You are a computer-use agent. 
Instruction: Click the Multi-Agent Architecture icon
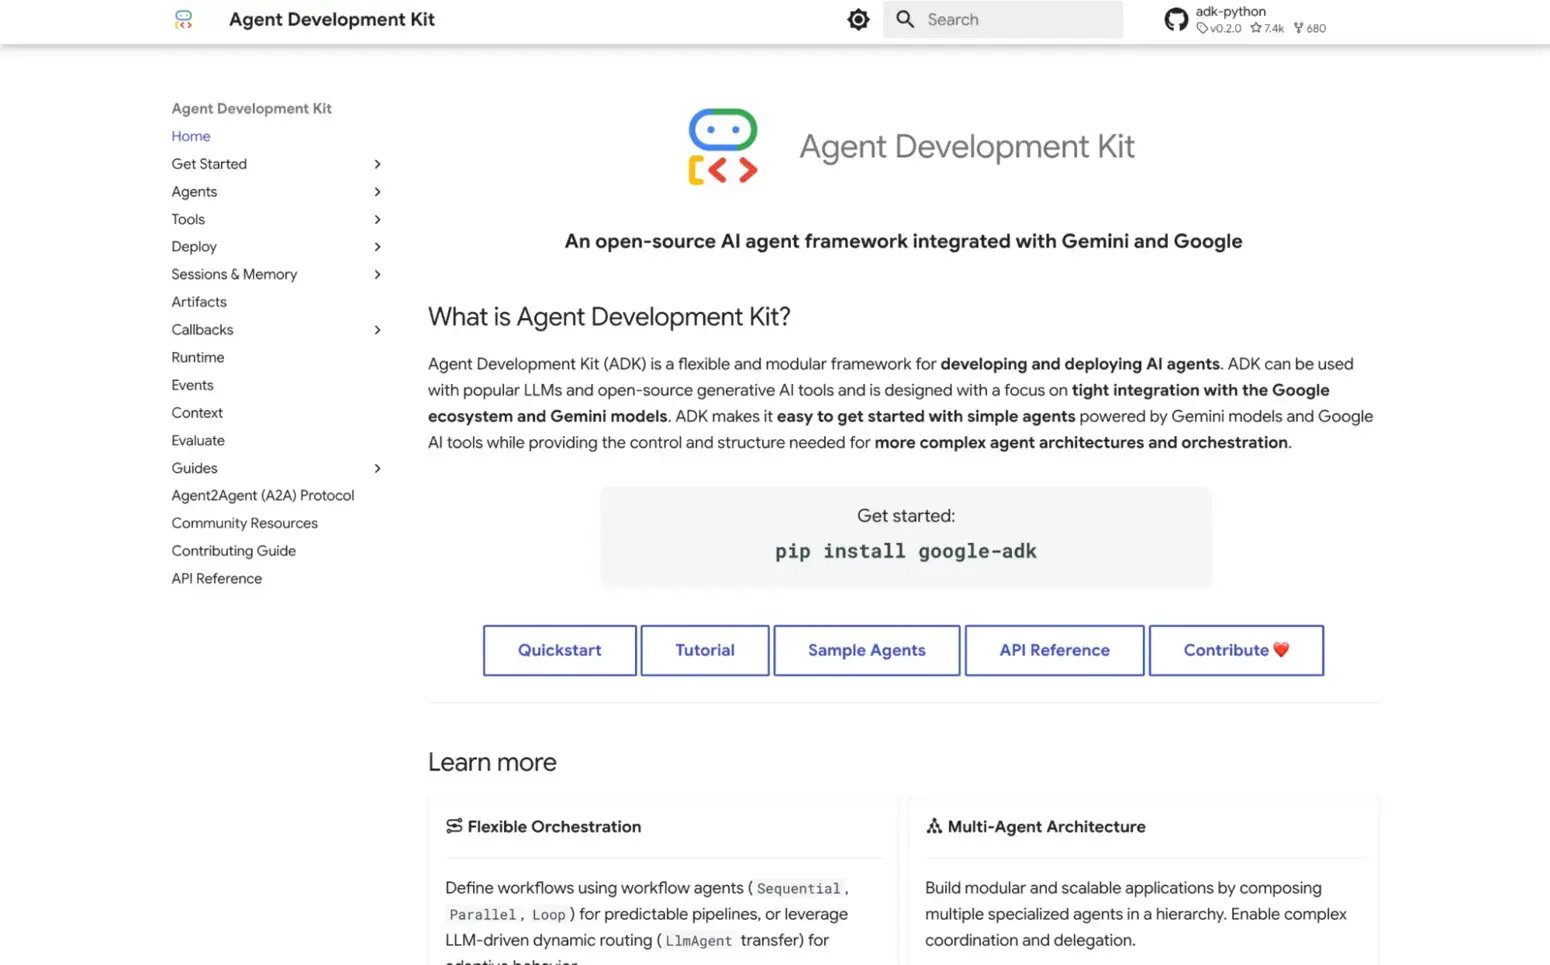click(x=934, y=826)
